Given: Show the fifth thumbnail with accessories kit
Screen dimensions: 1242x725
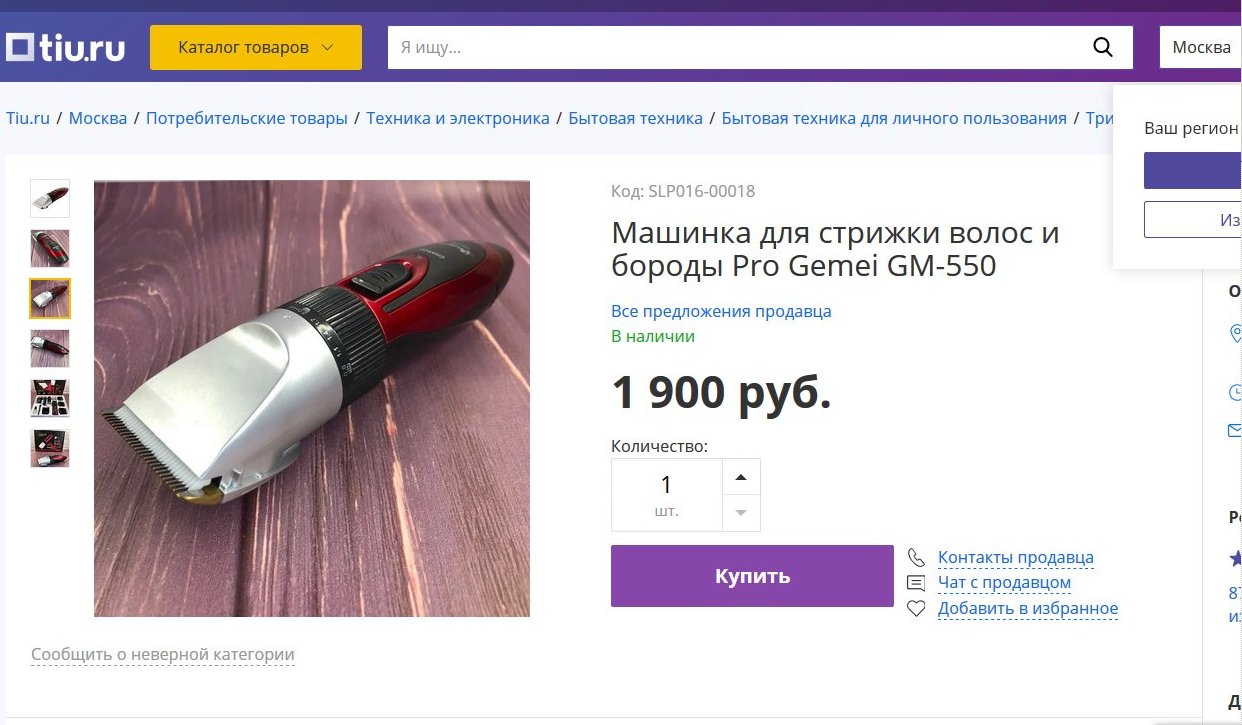Looking at the screenshot, I should pos(50,398).
